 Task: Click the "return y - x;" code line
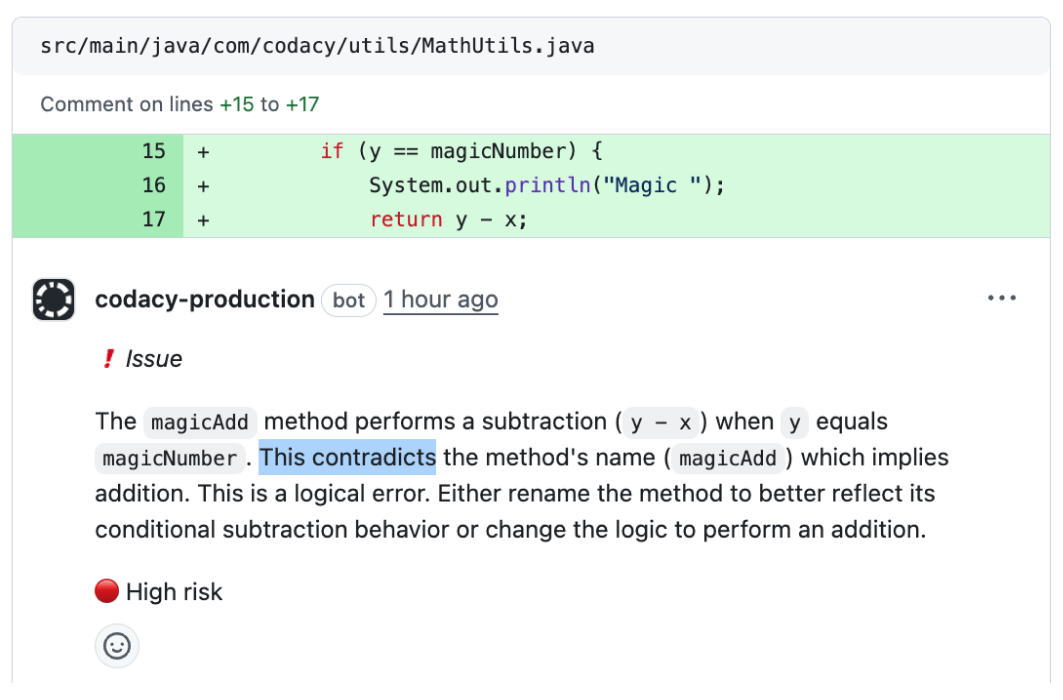(x=448, y=219)
